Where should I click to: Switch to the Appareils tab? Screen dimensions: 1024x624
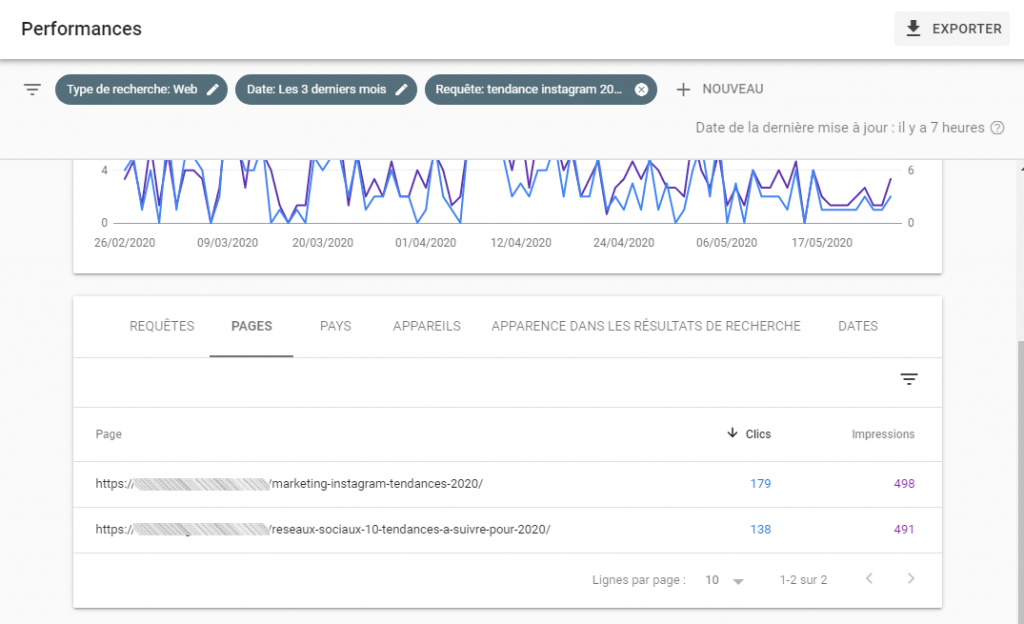pos(426,326)
